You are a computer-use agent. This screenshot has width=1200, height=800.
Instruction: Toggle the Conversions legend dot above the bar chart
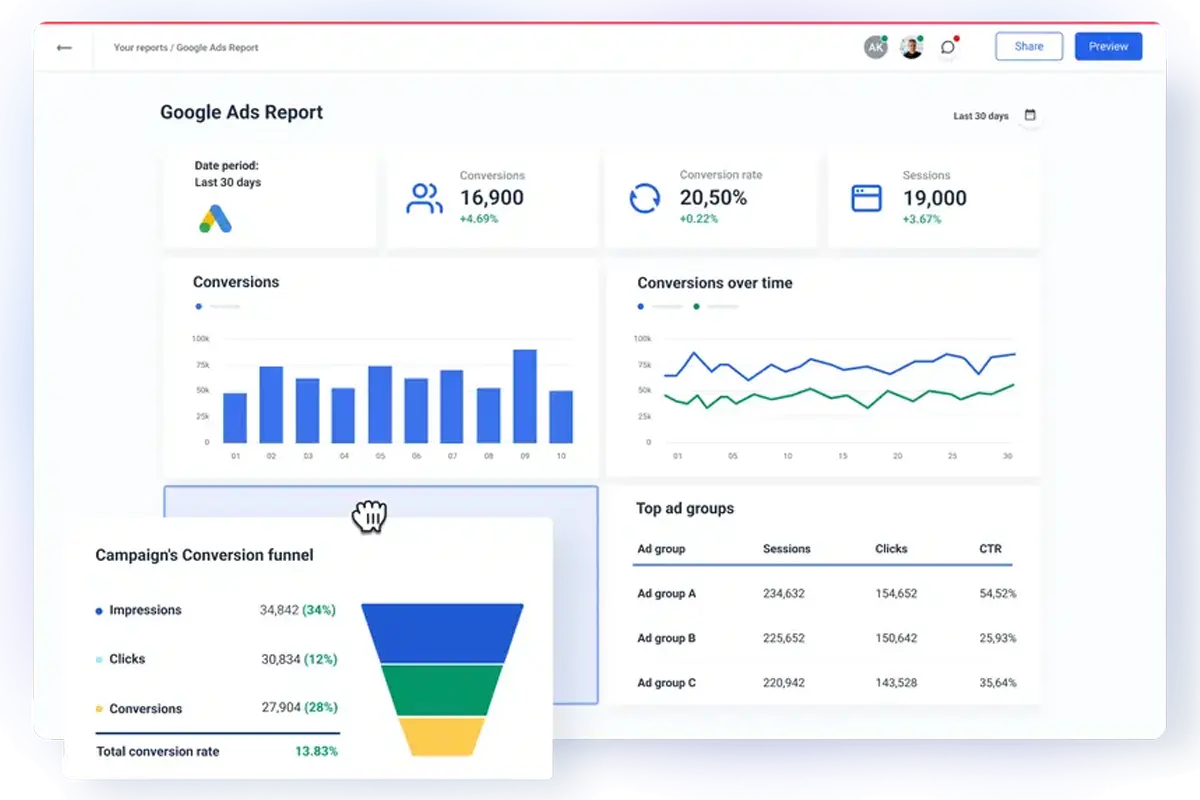(x=198, y=307)
